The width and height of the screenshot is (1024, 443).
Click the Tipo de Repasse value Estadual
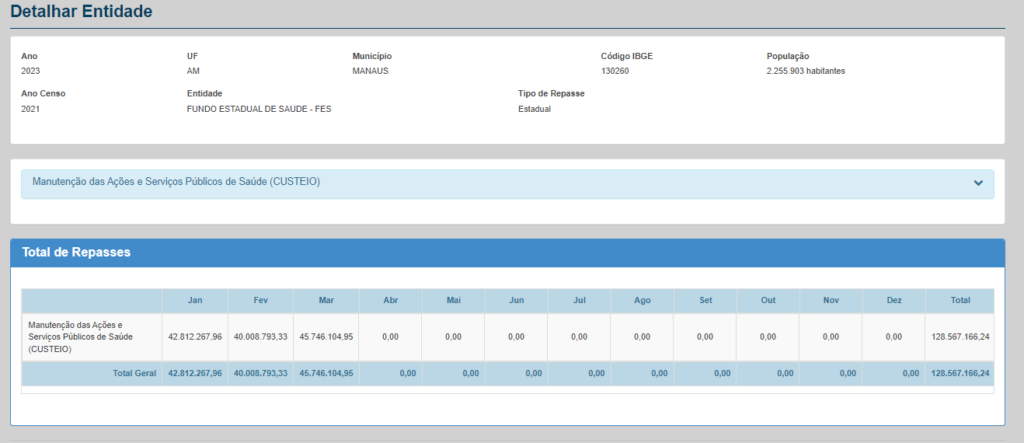point(534,109)
